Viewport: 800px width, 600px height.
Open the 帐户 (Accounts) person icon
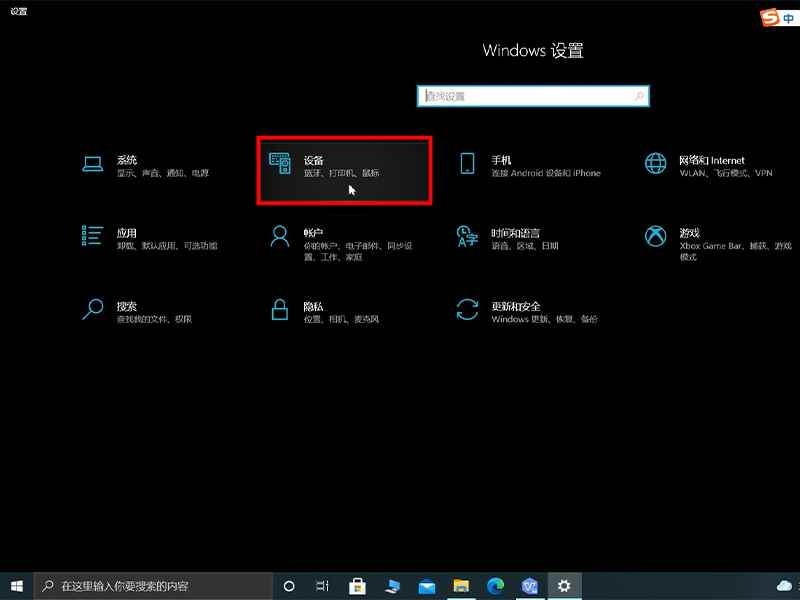280,237
